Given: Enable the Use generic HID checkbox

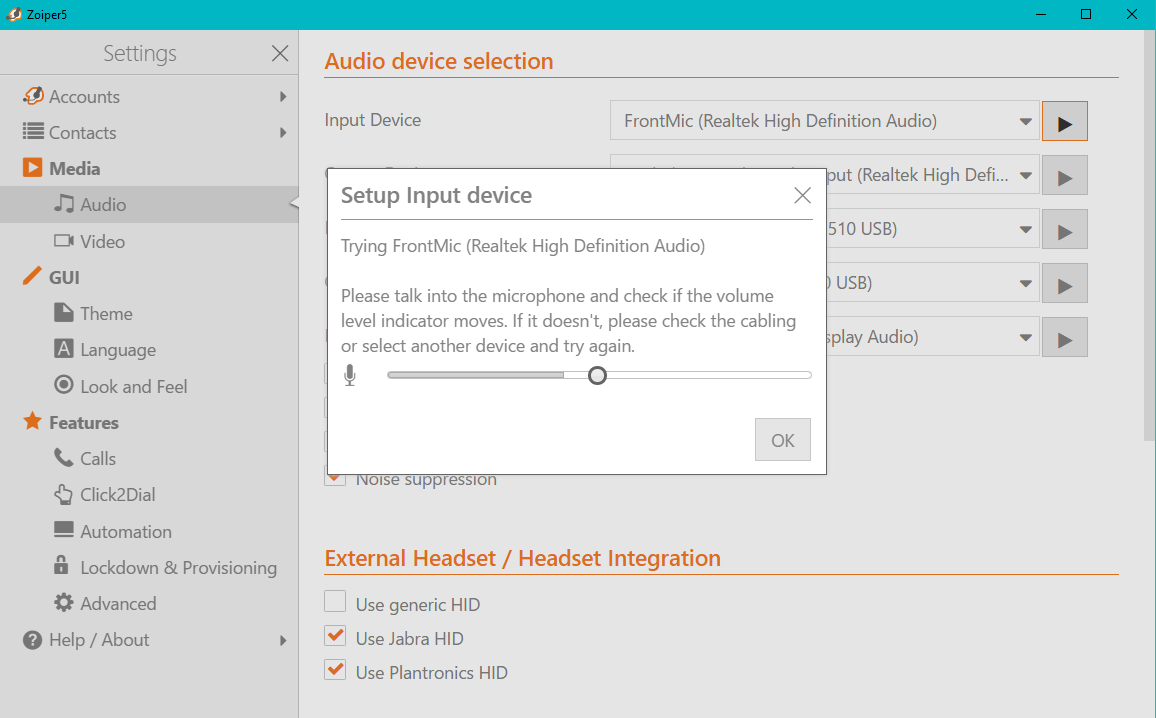Looking at the screenshot, I should tap(335, 603).
